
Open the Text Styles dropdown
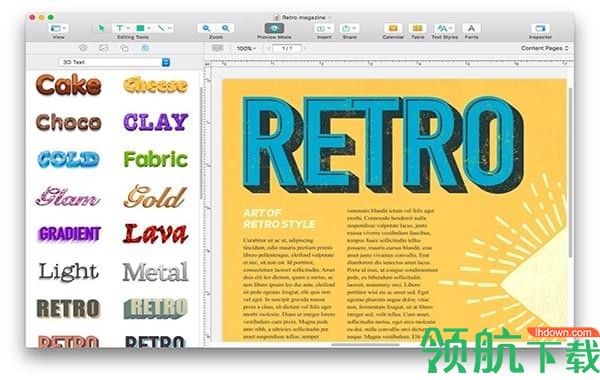444,28
